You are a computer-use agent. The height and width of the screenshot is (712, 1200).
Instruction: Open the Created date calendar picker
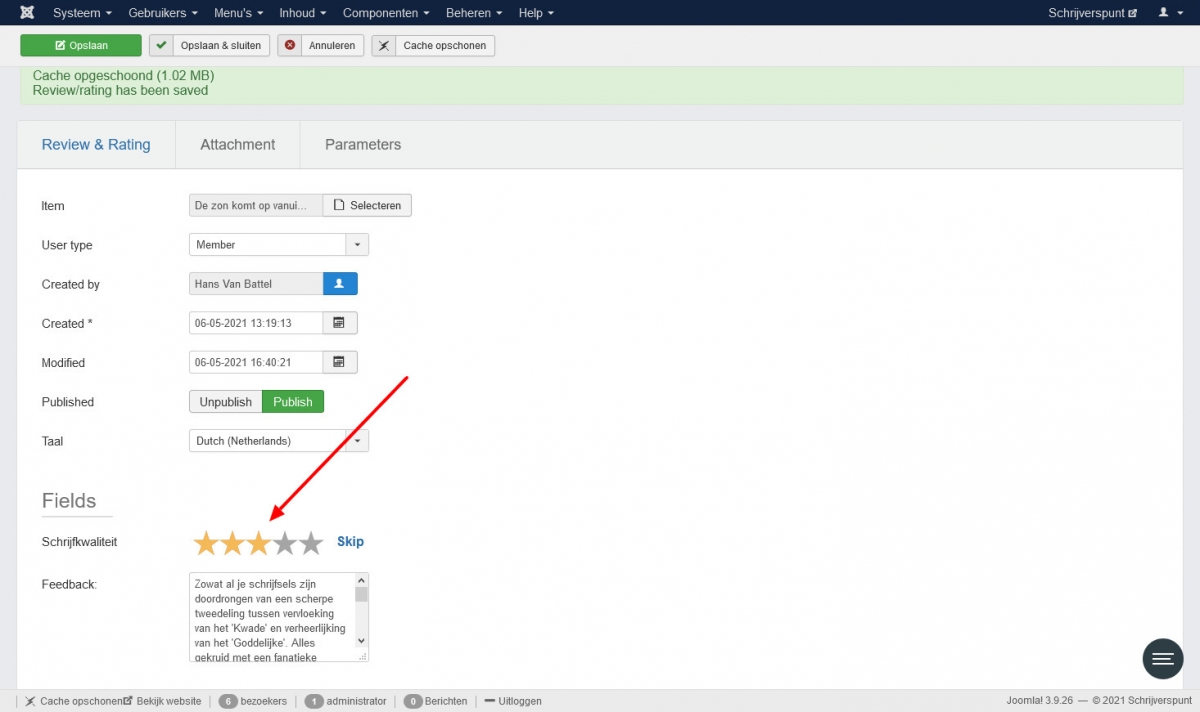[x=340, y=323]
